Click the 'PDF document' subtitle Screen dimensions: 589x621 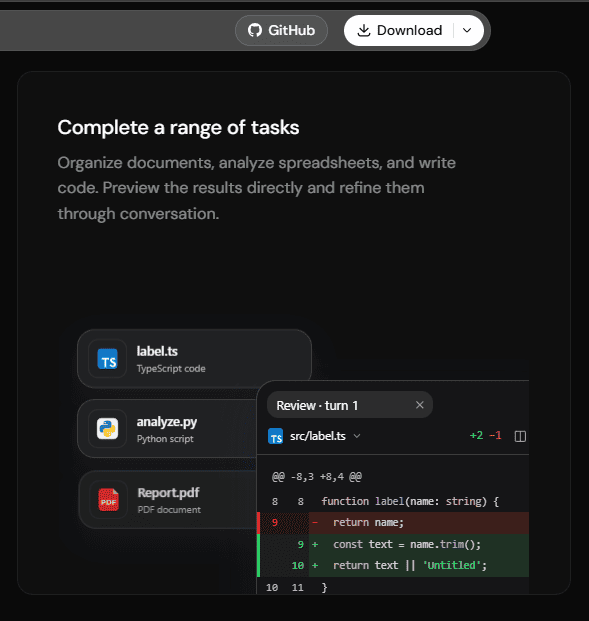click(169, 510)
